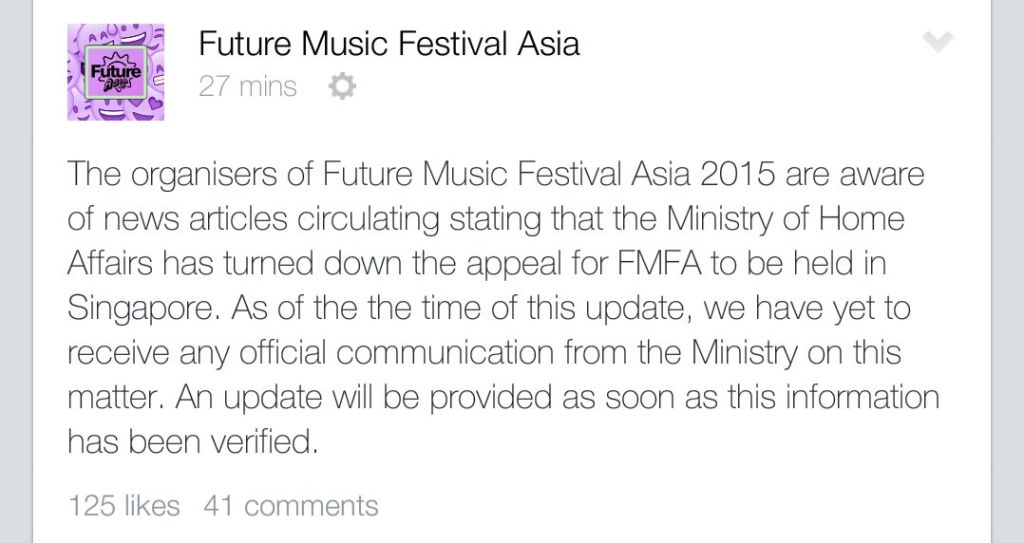Click the post text's first line
The width and height of the screenshot is (1024, 543).
click(x=495, y=175)
